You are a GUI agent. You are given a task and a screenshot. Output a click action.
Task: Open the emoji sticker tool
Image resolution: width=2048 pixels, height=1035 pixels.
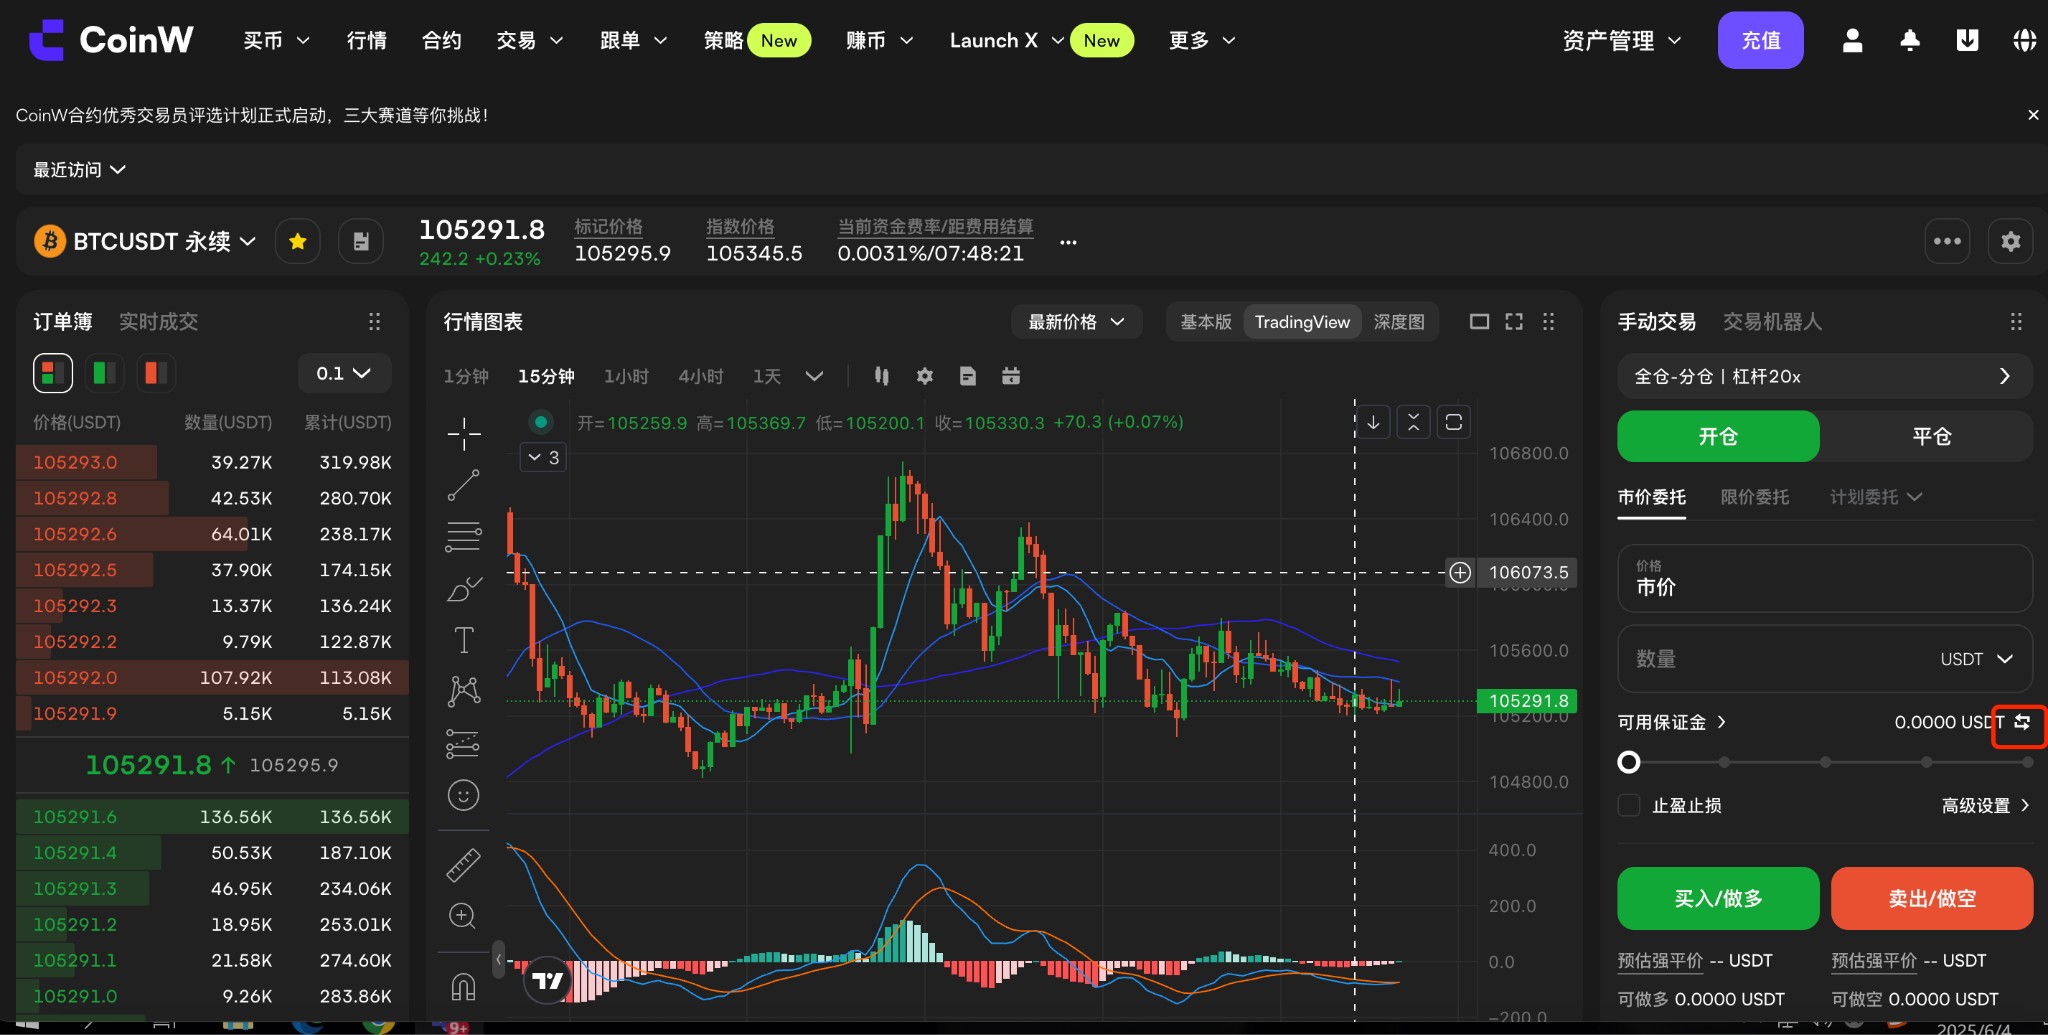[x=464, y=795]
